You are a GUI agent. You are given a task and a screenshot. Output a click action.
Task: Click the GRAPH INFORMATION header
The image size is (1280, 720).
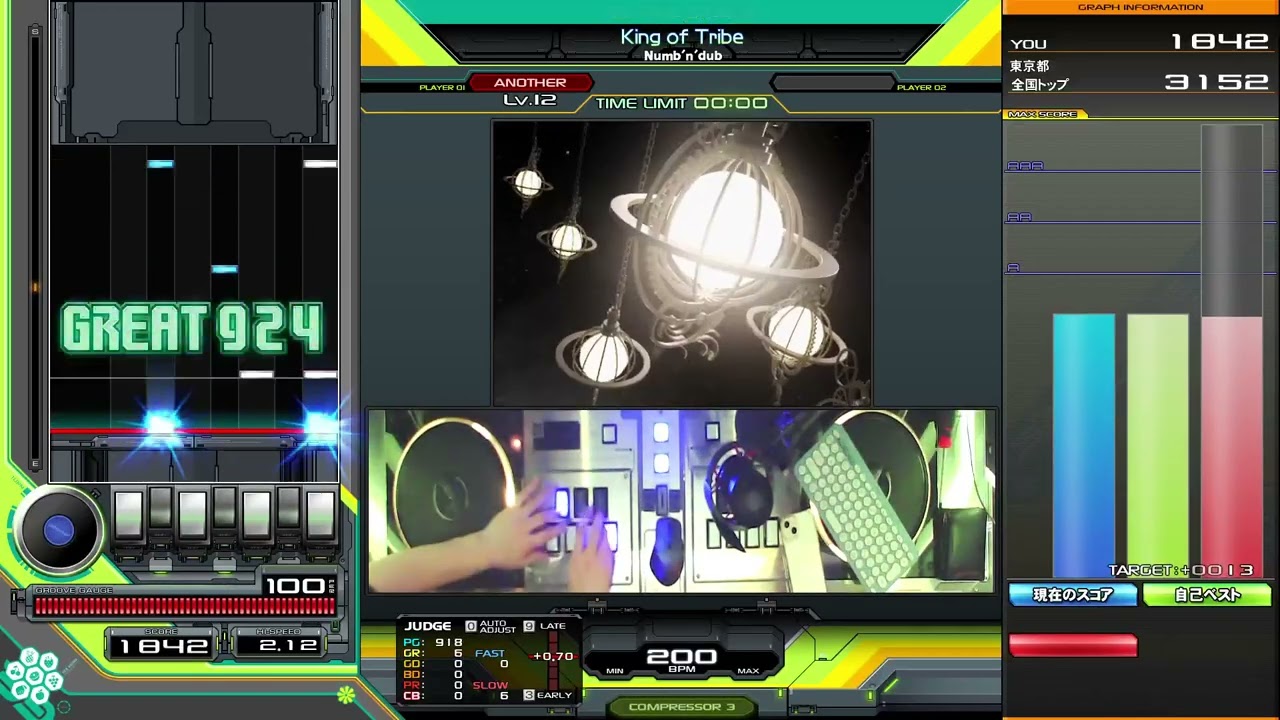point(1140,7)
